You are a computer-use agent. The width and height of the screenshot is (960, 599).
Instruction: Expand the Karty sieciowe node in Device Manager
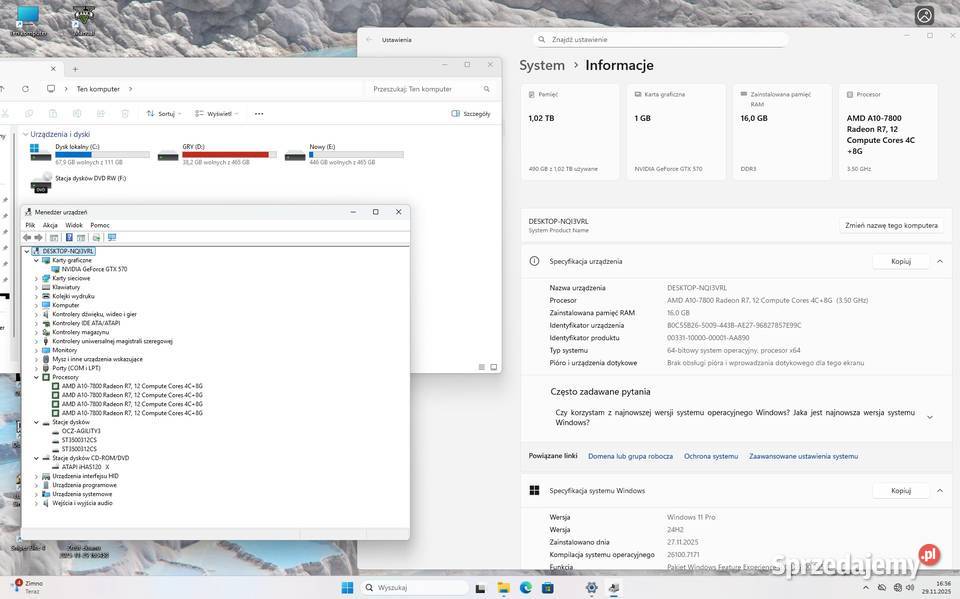[x=37, y=277]
